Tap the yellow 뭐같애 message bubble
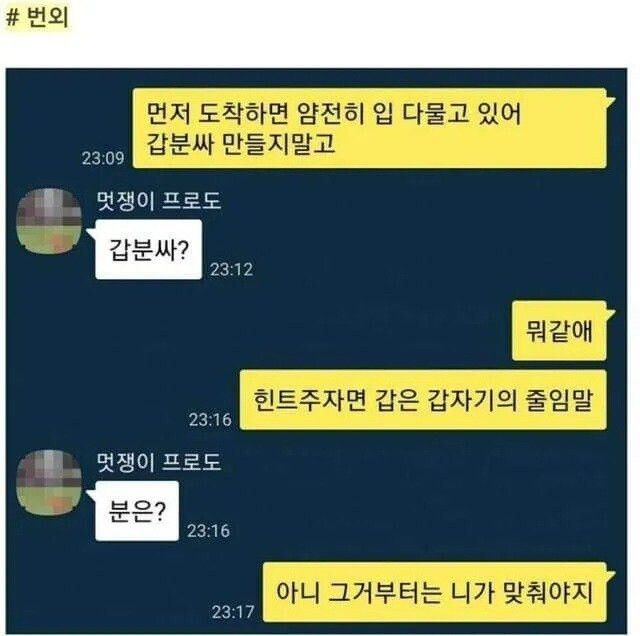The height and width of the screenshot is (636, 640). pyautogui.click(x=559, y=331)
